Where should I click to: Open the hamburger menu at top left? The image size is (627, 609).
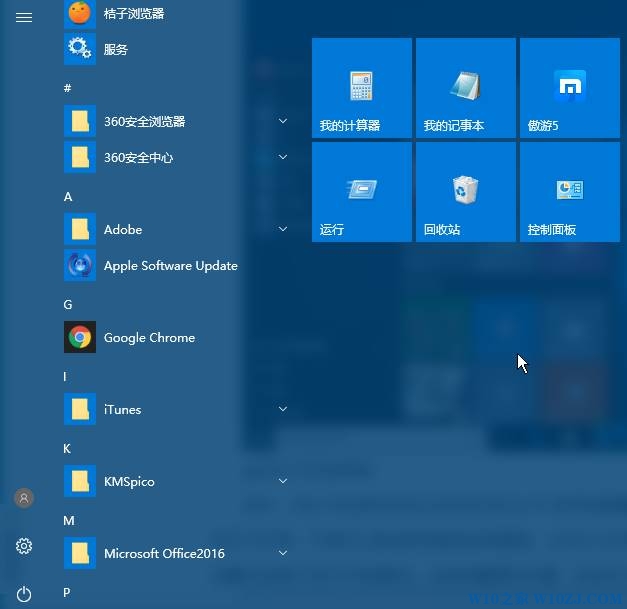click(x=24, y=18)
